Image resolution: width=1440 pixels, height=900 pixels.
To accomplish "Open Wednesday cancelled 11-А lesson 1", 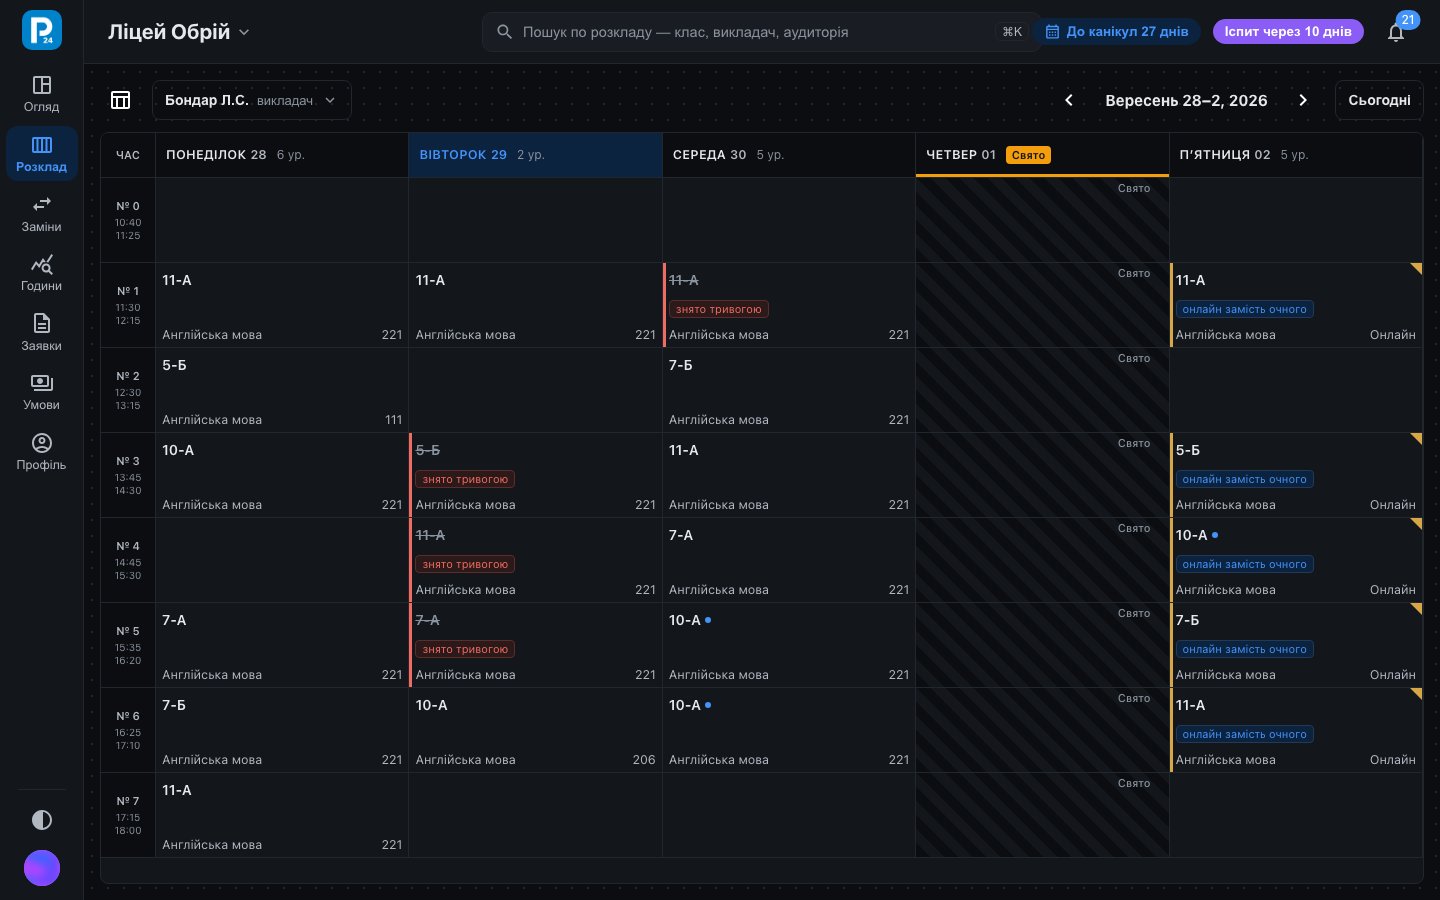I will 789,305.
